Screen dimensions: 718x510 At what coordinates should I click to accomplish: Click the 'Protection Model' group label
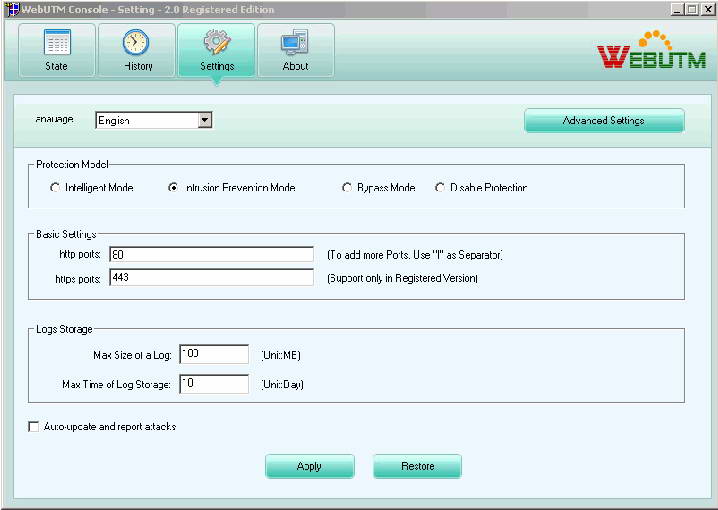click(72, 164)
